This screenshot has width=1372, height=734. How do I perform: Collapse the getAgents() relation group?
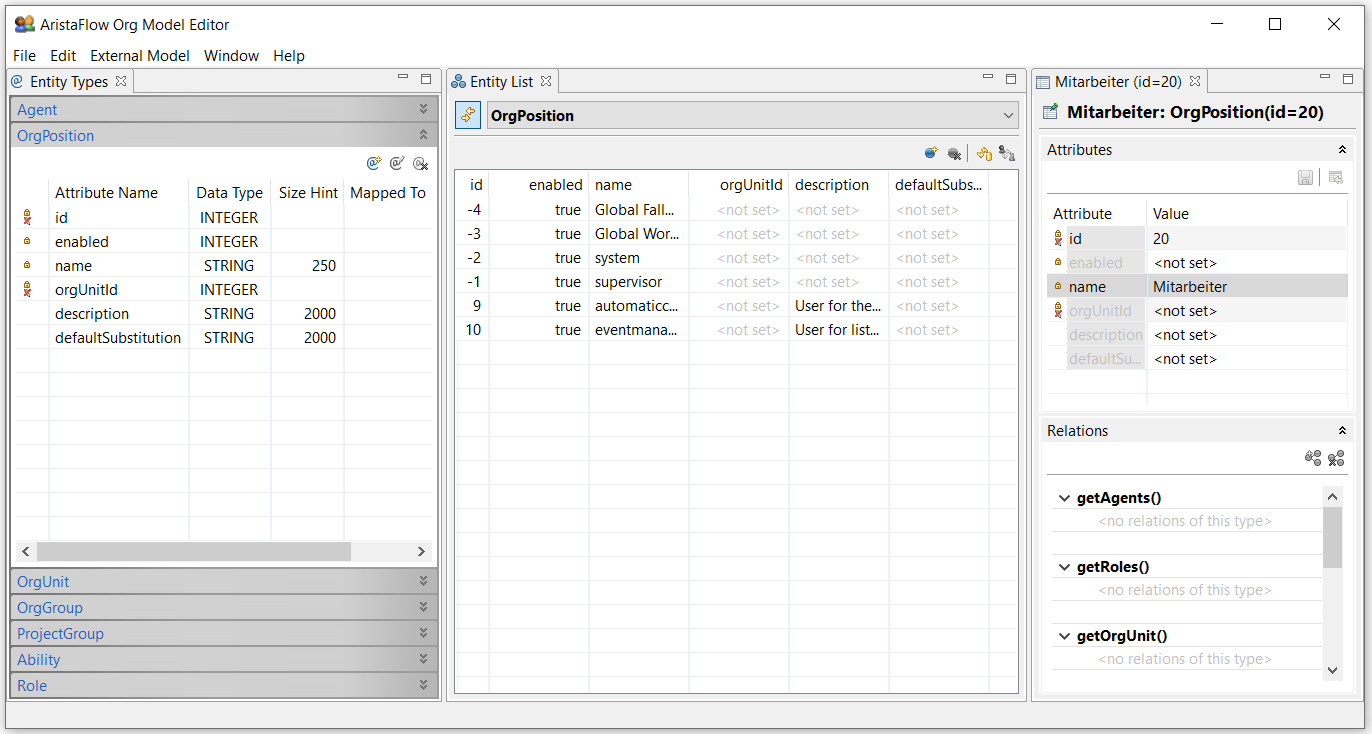(x=1063, y=498)
